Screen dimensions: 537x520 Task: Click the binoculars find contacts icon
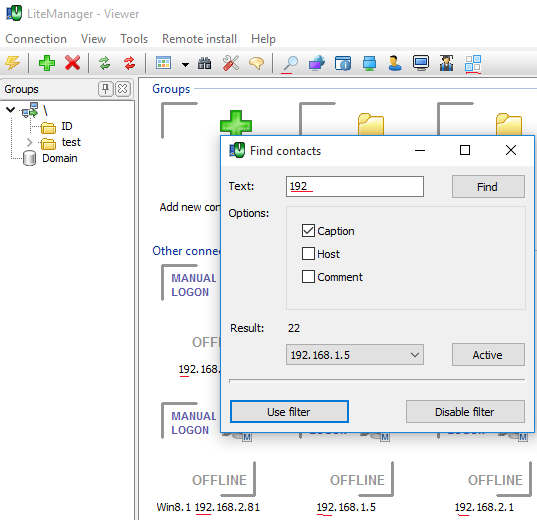(204, 63)
